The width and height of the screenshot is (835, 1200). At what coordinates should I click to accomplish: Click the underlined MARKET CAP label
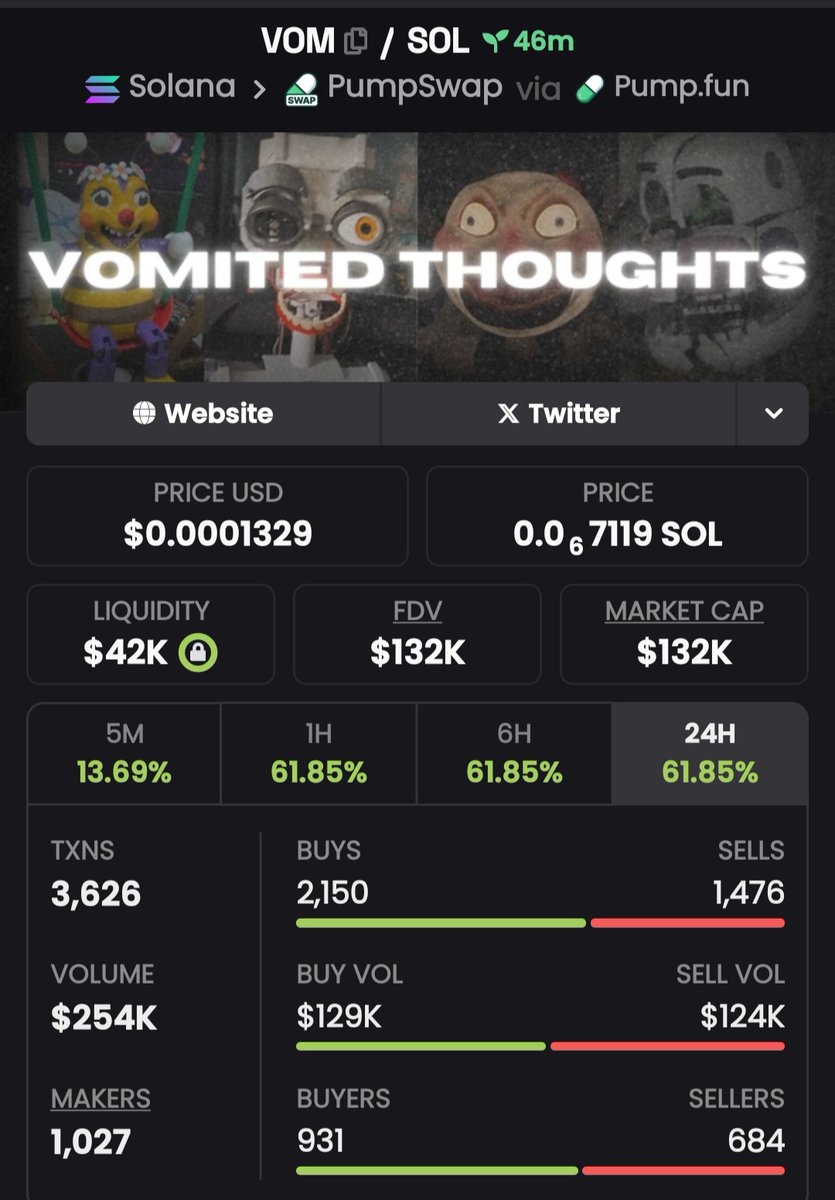tap(684, 611)
